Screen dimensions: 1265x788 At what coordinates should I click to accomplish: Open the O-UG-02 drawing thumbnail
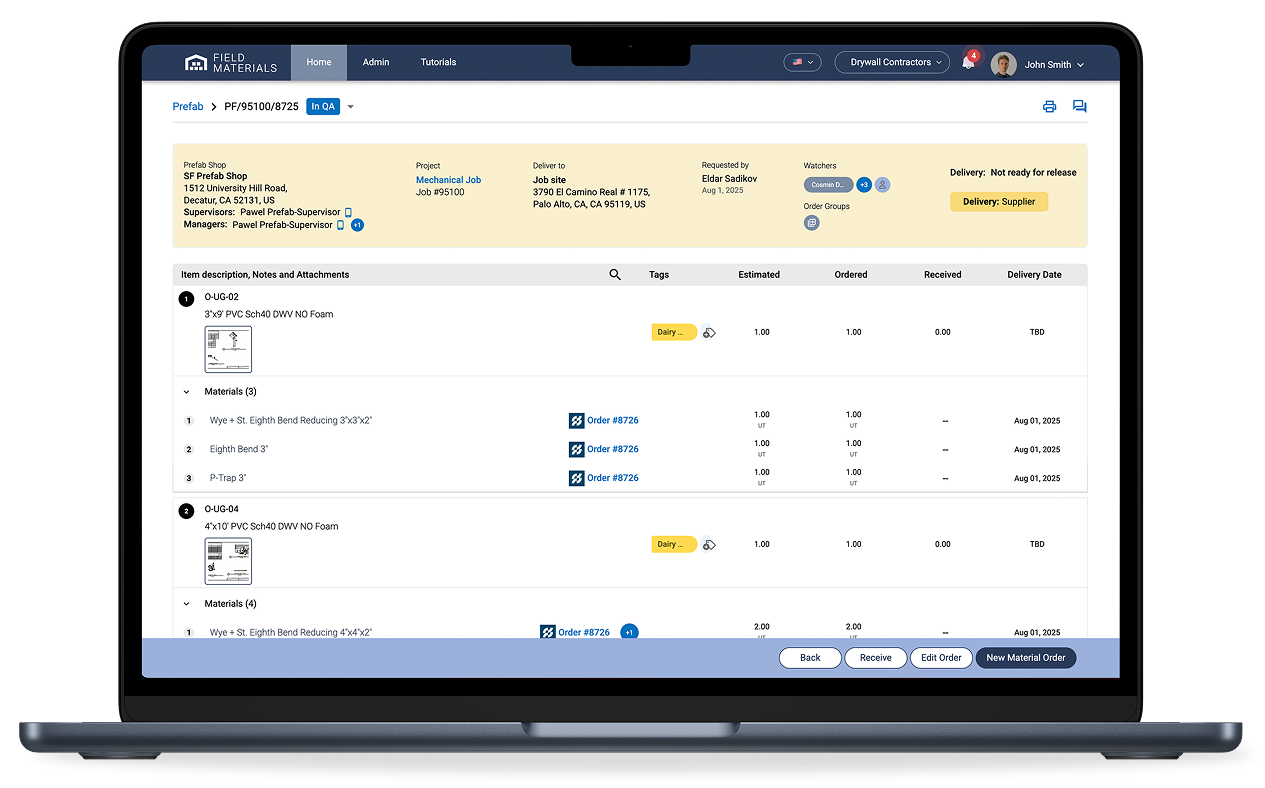[x=228, y=349]
